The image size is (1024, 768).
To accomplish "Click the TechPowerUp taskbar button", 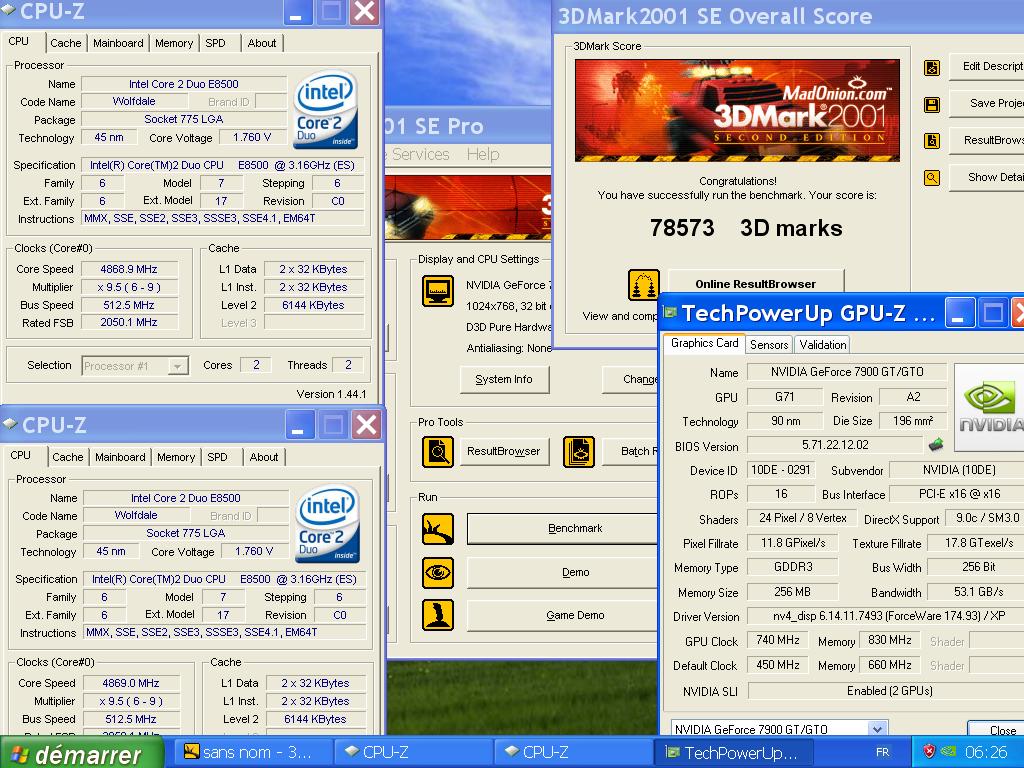I will click(x=733, y=752).
